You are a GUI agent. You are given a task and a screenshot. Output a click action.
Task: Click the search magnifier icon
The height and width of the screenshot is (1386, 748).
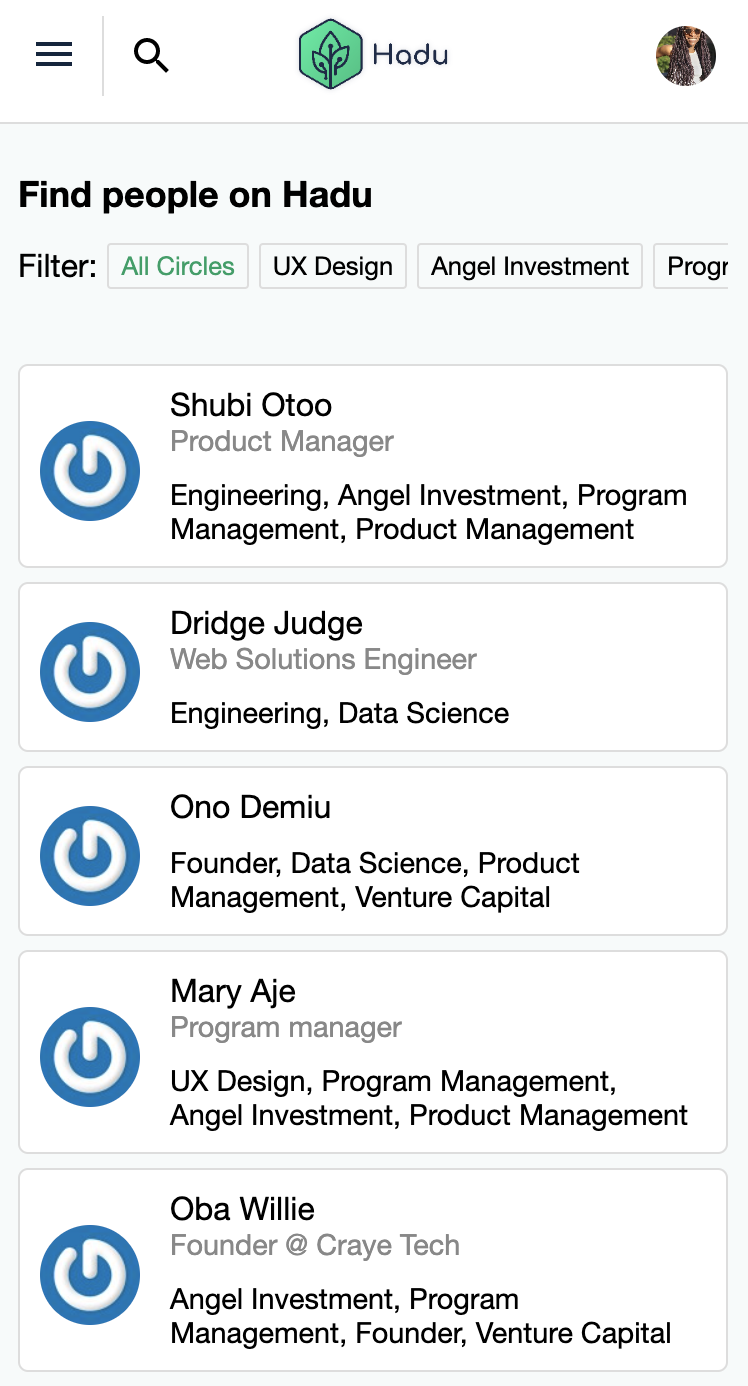pyautogui.click(x=151, y=55)
